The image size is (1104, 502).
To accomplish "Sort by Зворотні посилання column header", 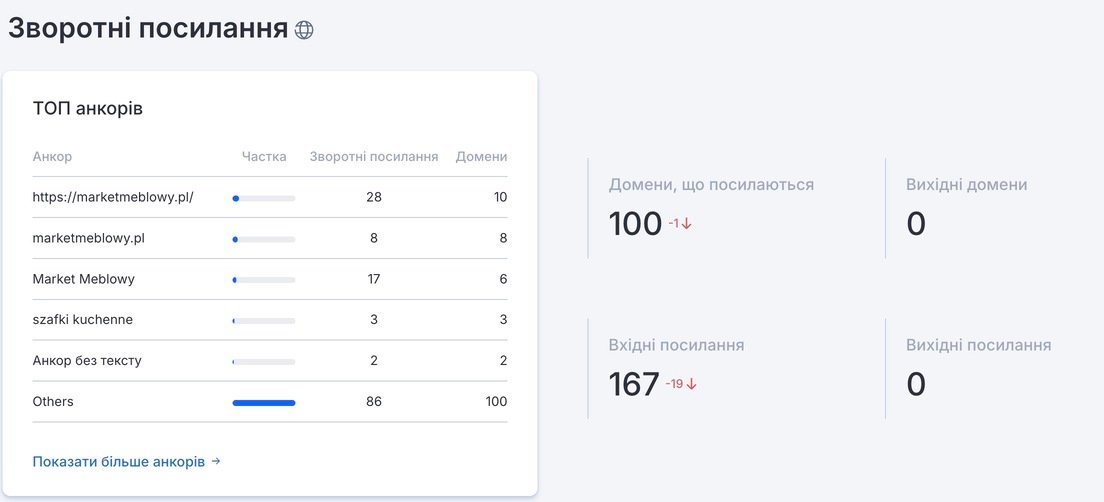I will (374, 156).
